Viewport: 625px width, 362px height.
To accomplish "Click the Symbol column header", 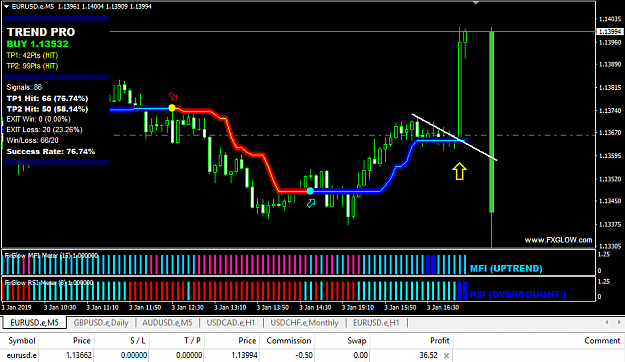I will (x=22, y=340).
